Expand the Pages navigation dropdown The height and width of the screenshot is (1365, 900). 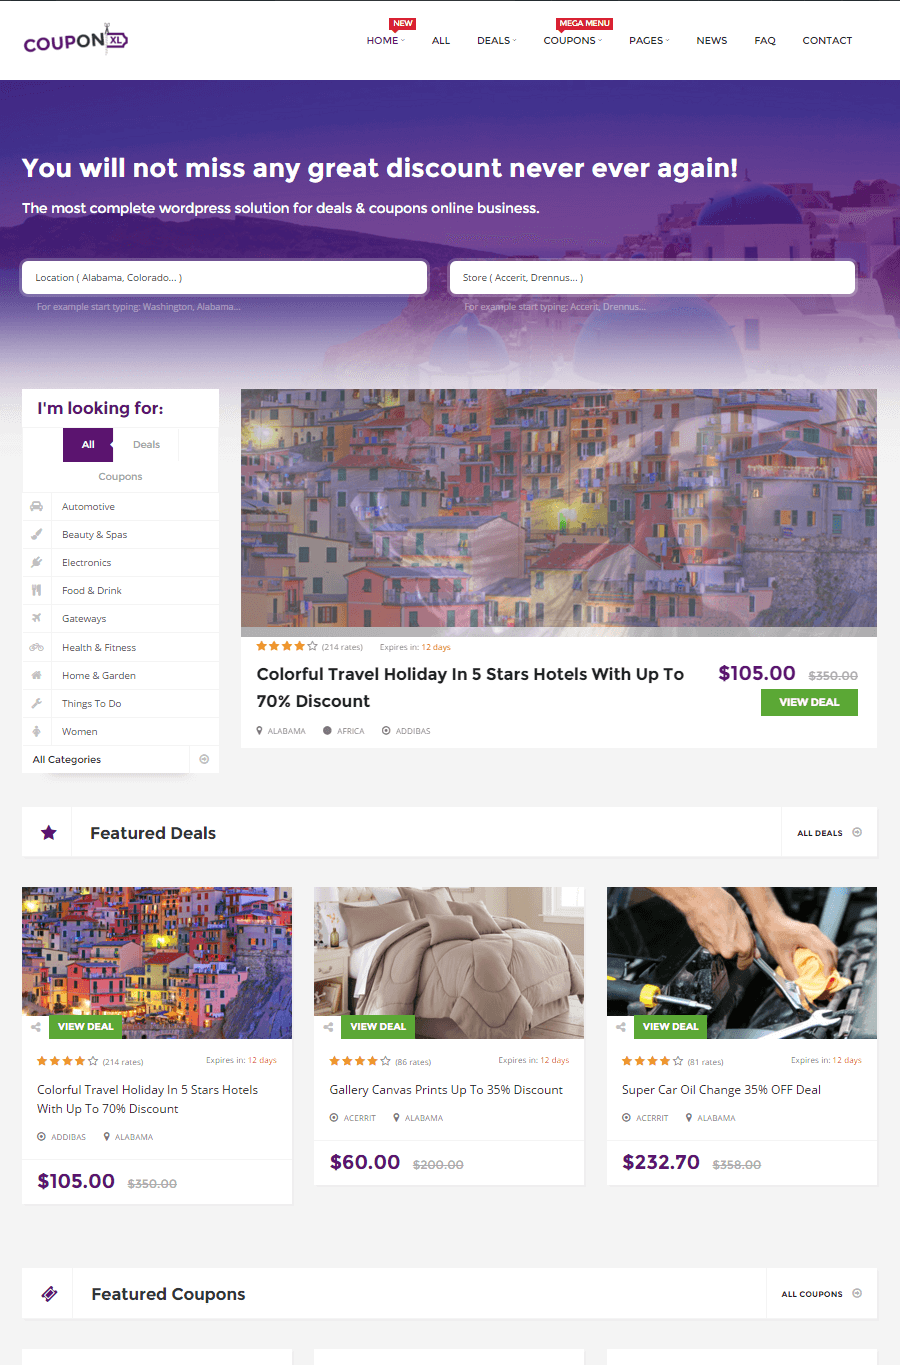point(649,40)
